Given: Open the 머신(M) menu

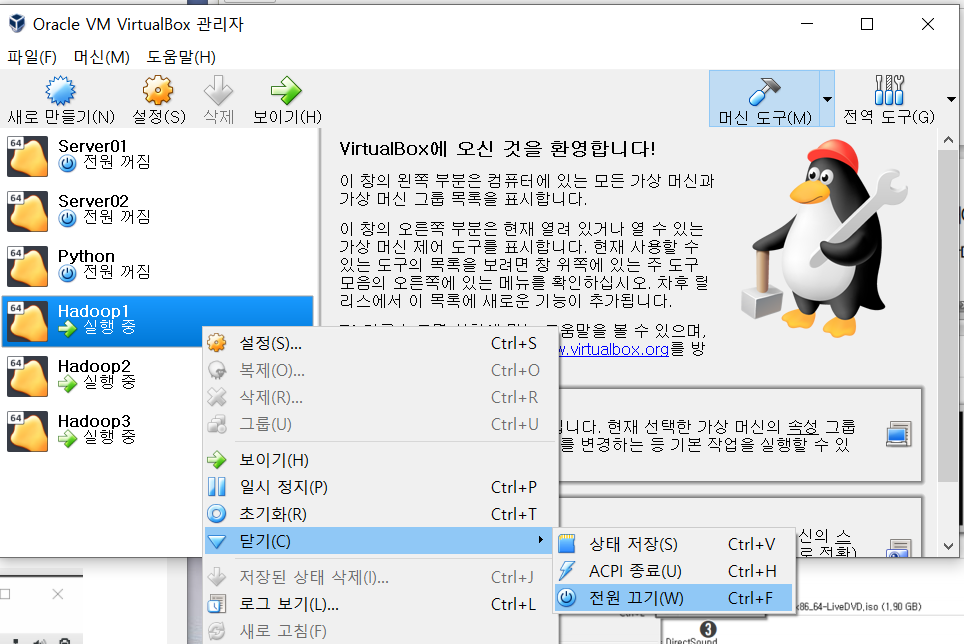Looking at the screenshot, I should [x=101, y=57].
